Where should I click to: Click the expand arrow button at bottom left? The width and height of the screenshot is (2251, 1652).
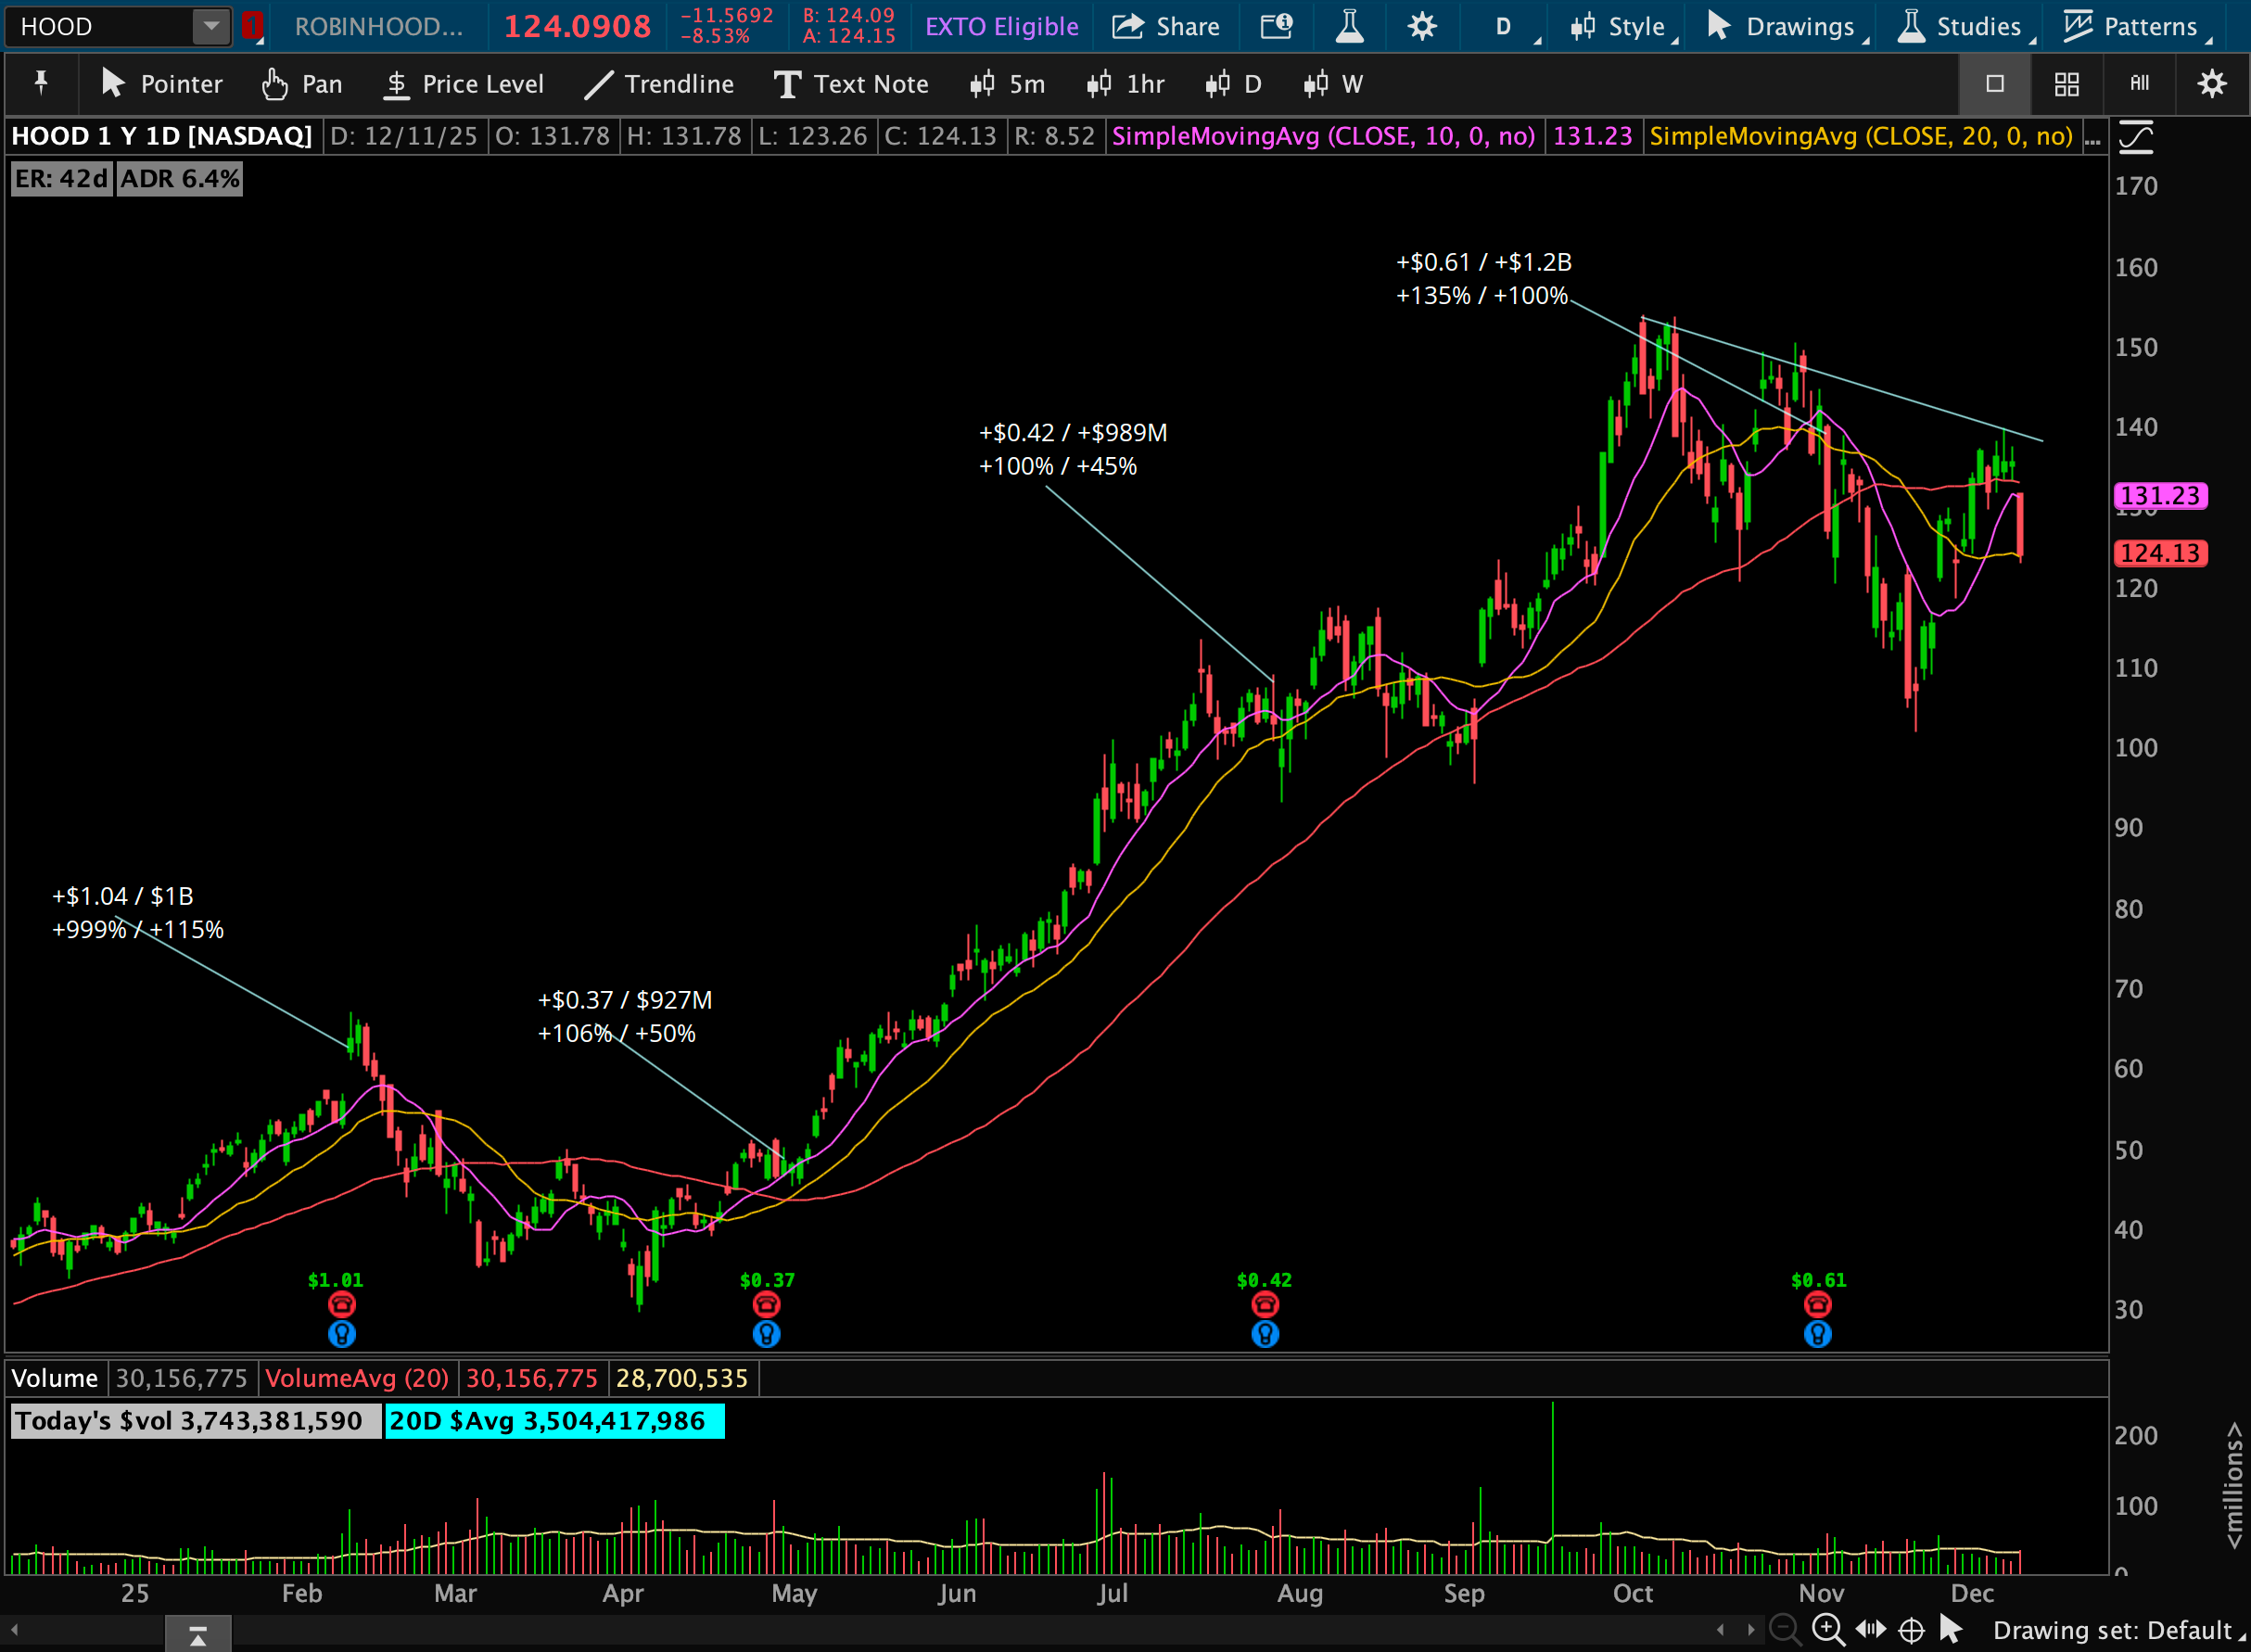coord(198,1636)
